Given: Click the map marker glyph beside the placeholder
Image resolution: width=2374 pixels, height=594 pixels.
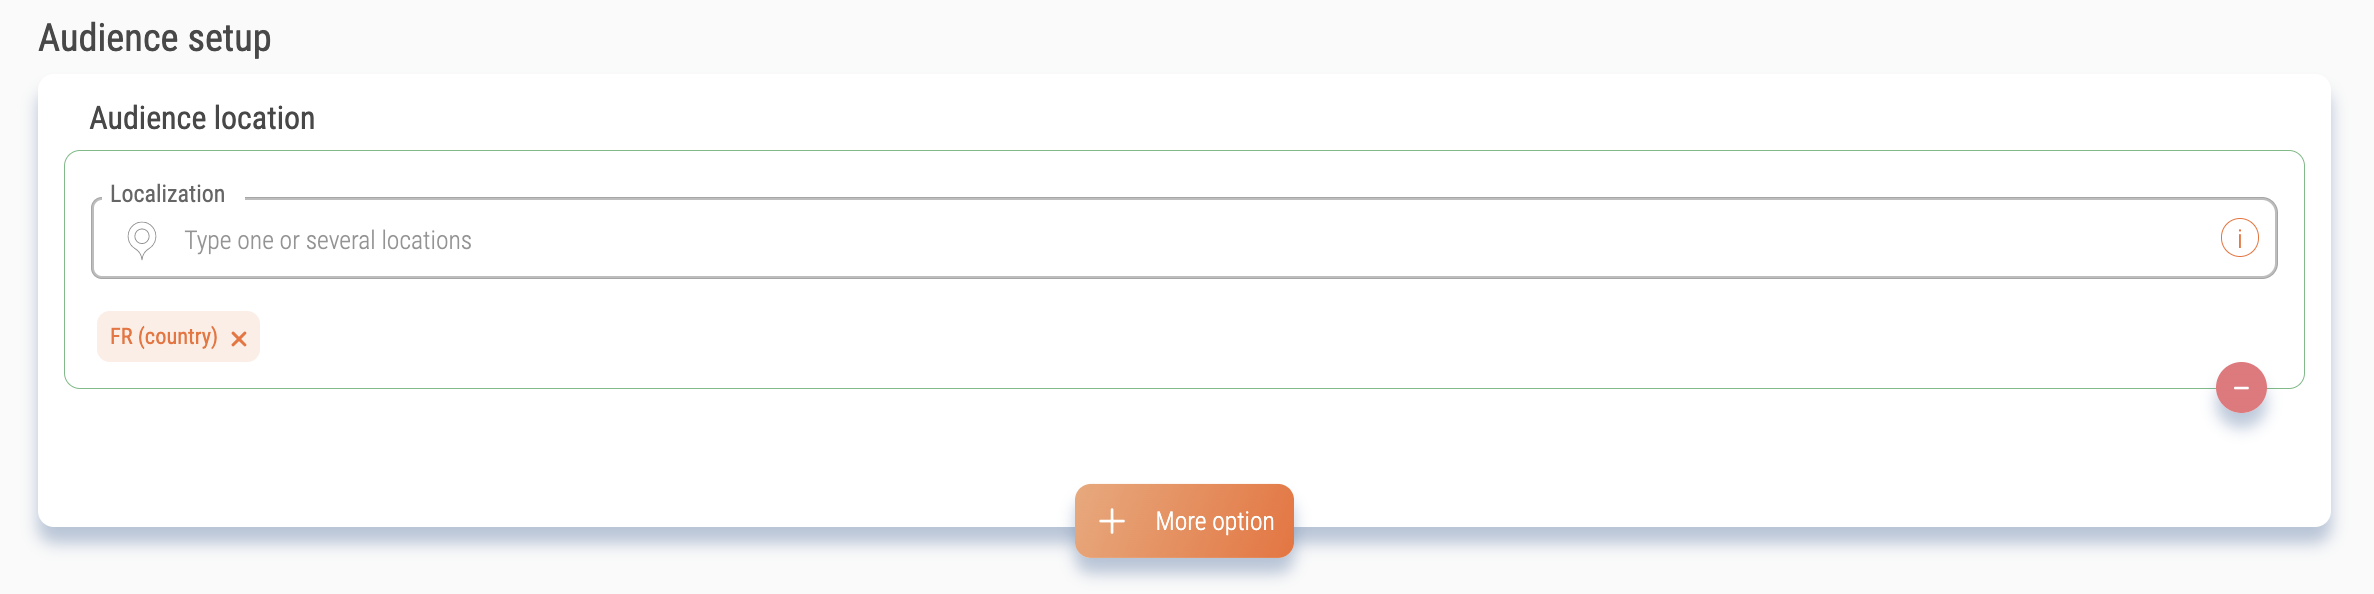Looking at the screenshot, I should click(142, 240).
